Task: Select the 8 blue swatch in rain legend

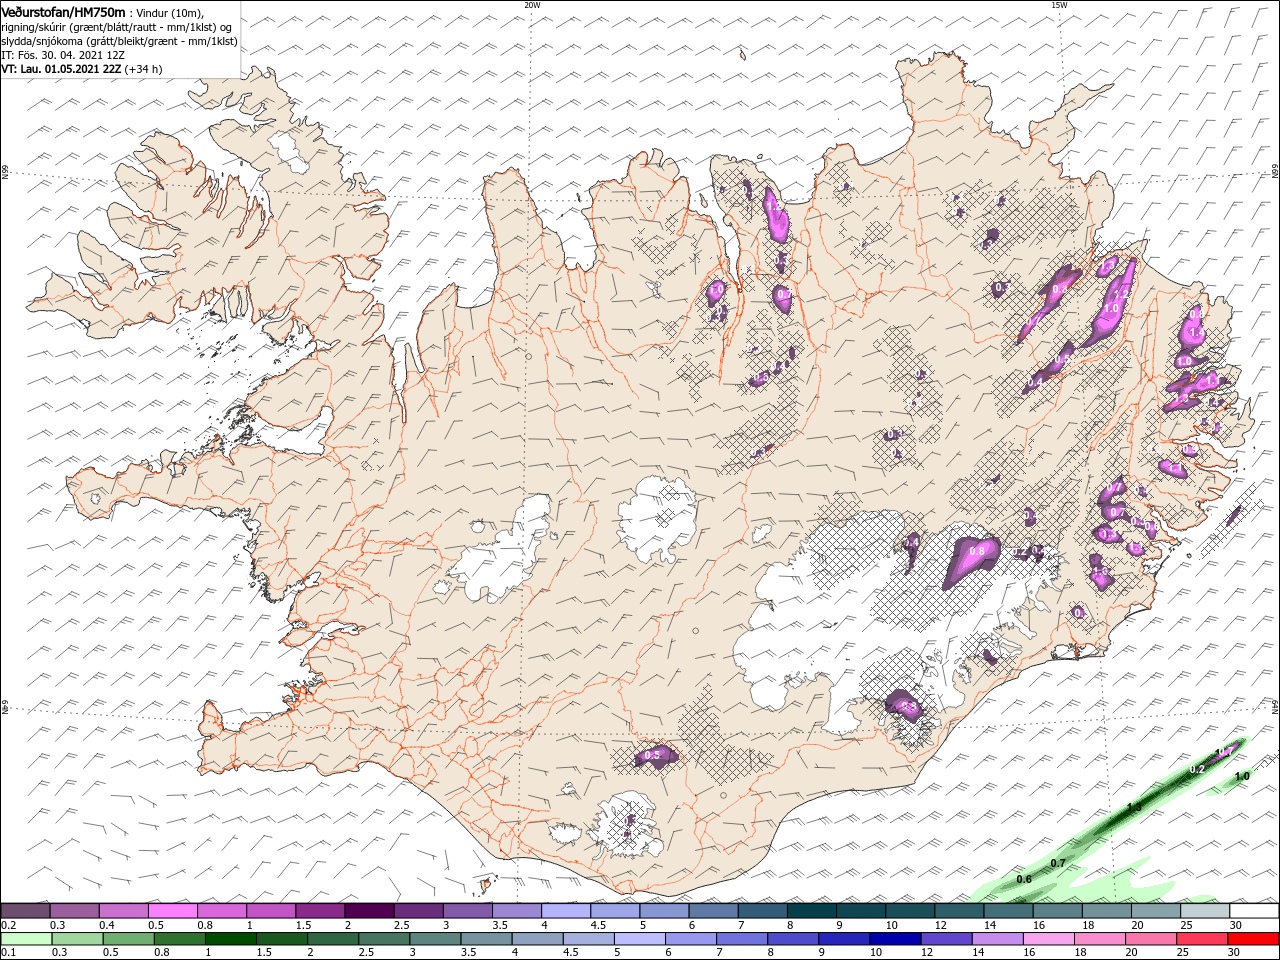Action: [794, 939]
